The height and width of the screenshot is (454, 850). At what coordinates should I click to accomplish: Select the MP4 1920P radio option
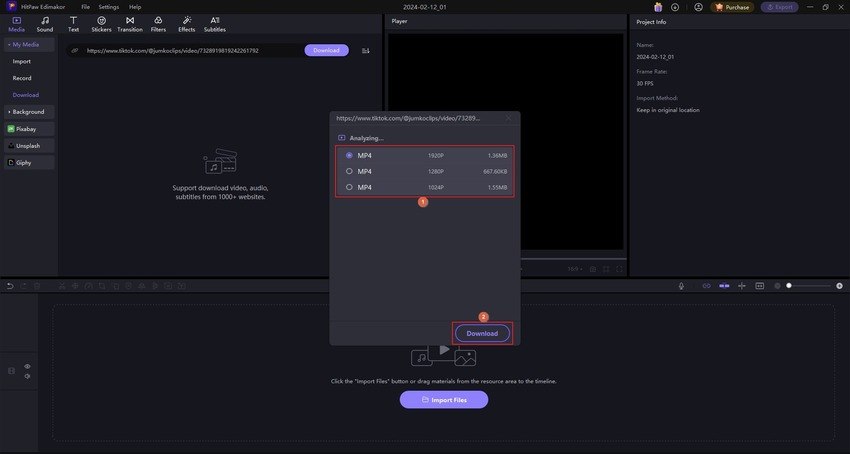(x=349, y=156)
